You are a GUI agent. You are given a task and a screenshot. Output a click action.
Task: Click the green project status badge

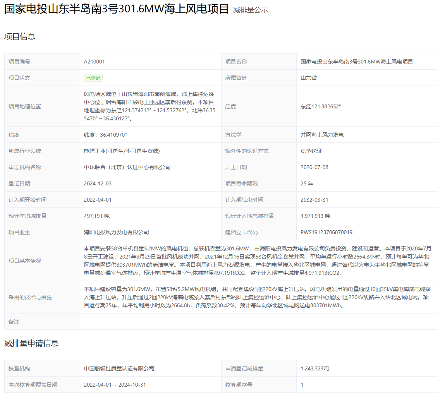(x=93, y=78)
